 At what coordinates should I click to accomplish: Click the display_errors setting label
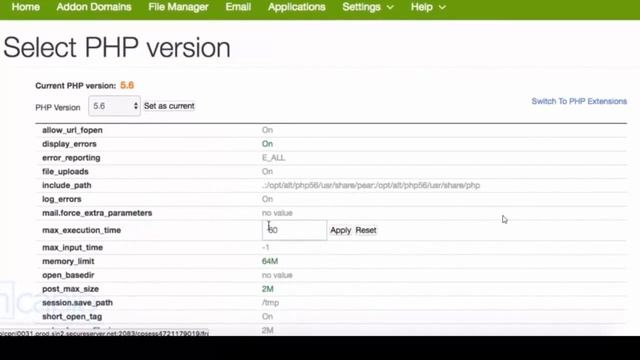(69, 144)
